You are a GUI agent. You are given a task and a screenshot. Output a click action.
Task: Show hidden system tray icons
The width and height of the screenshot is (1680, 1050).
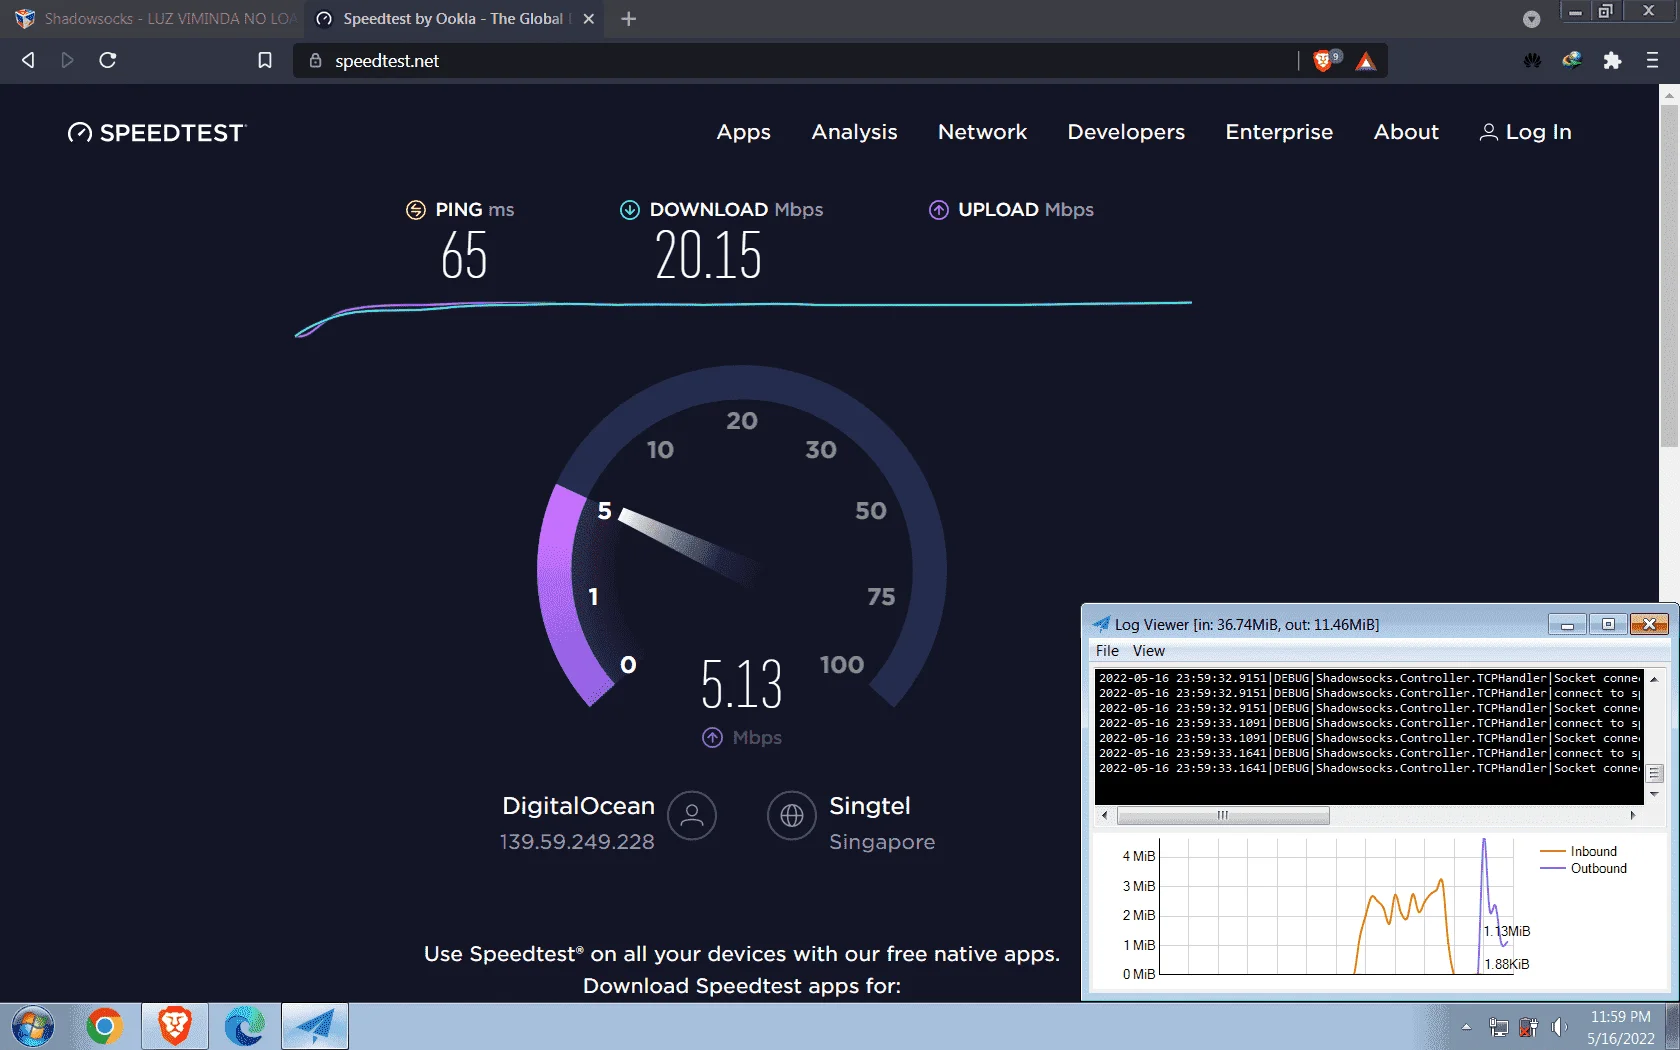click(1466, 1027)
